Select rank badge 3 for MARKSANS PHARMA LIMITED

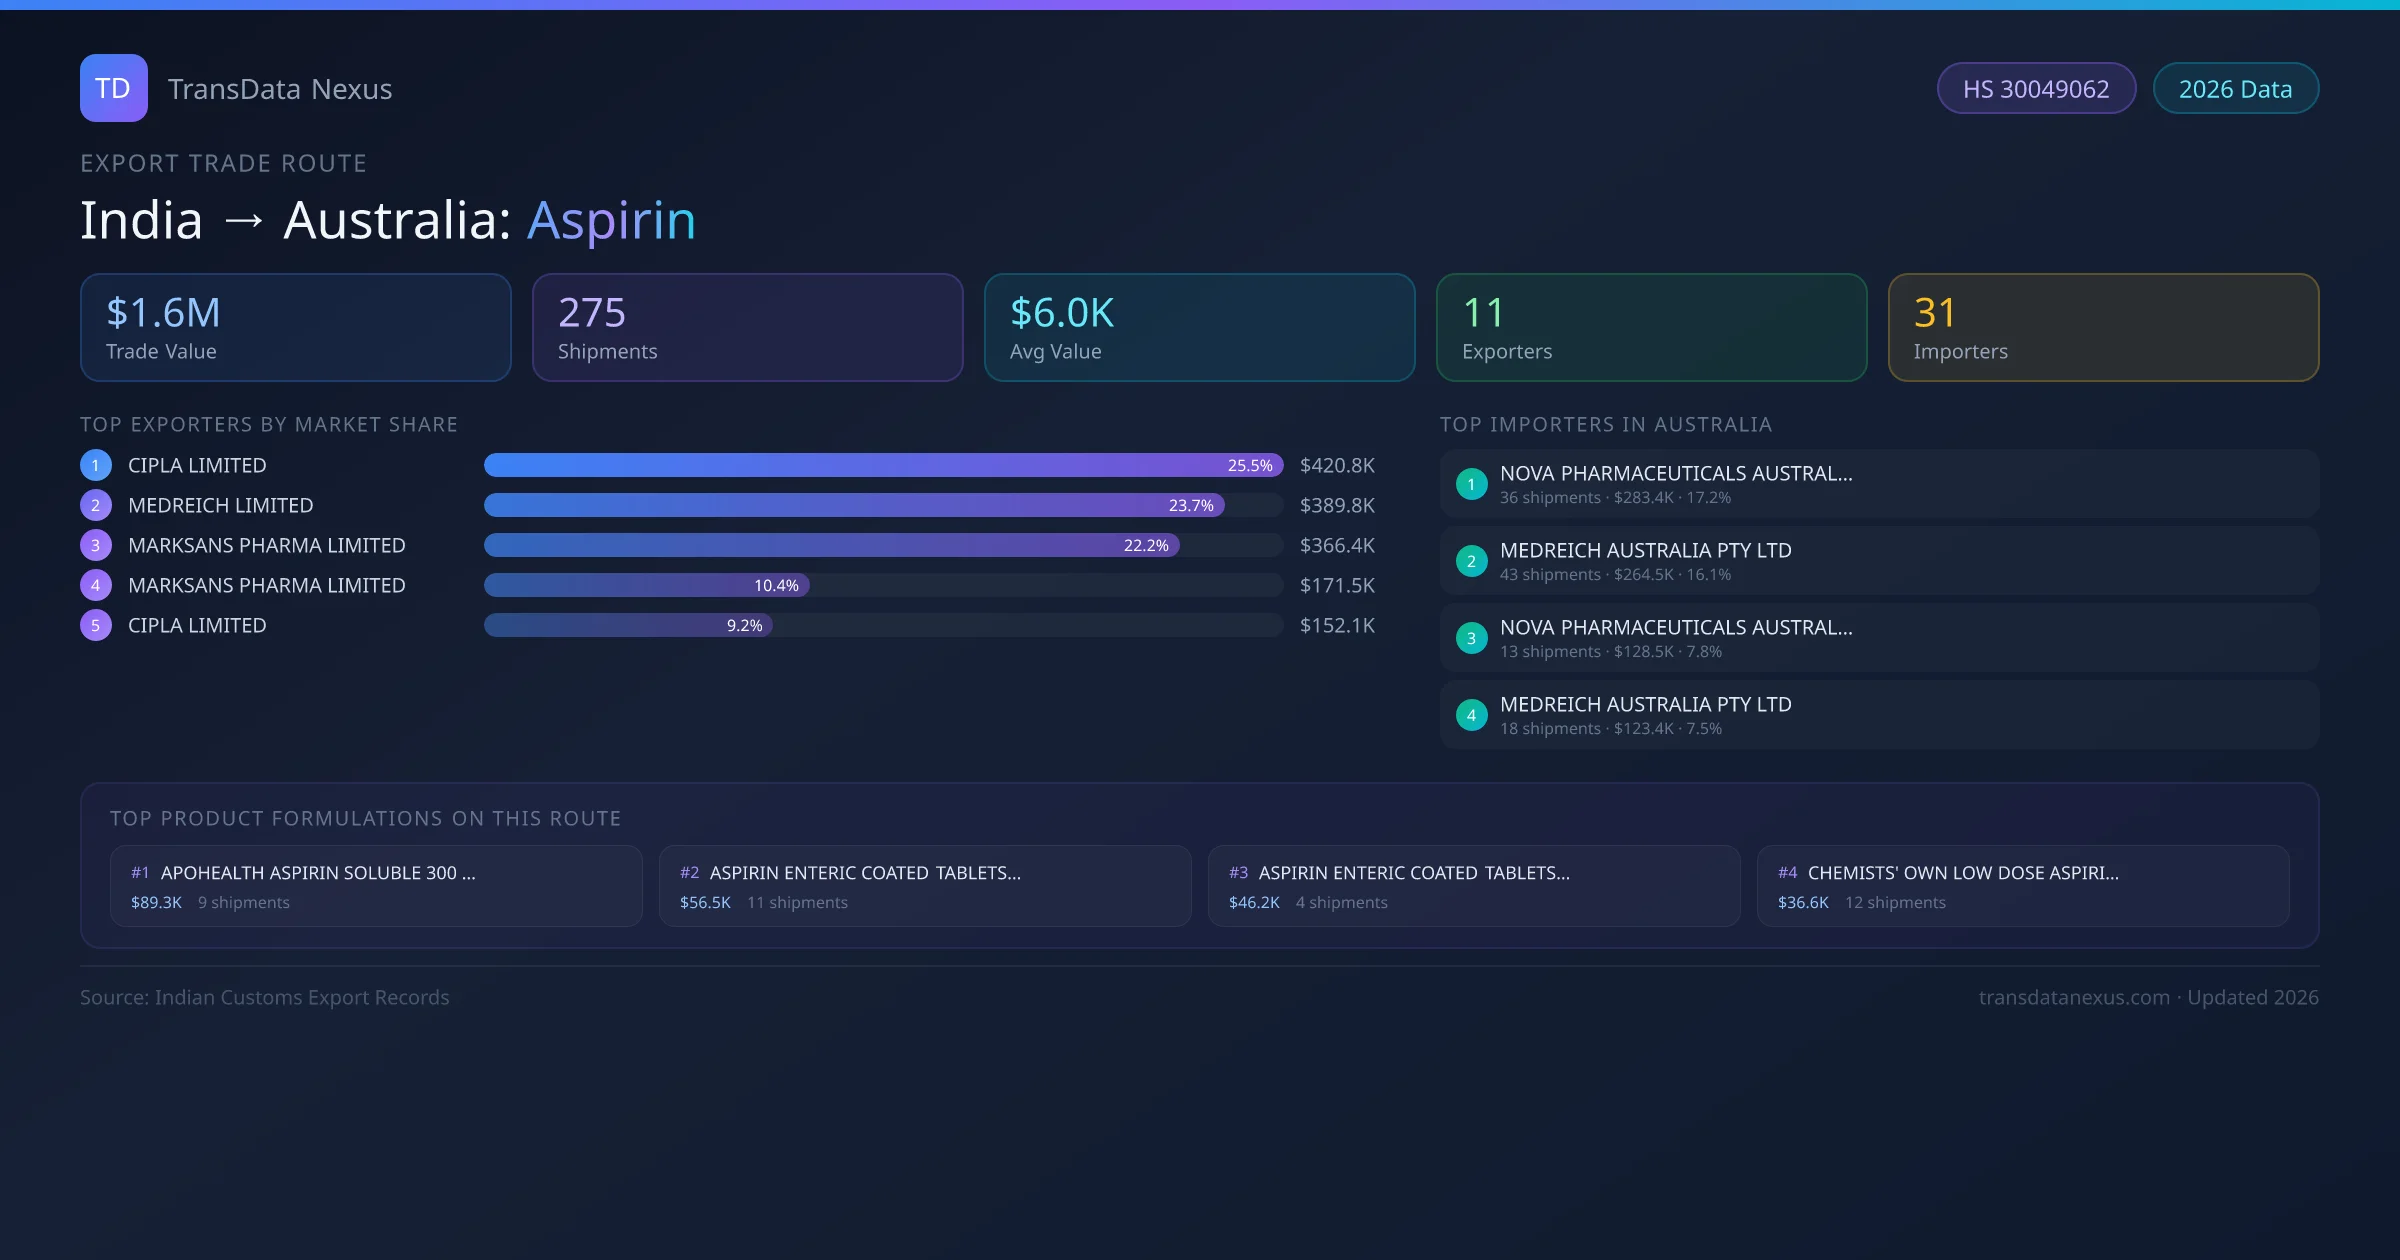(x=95, y=545)
